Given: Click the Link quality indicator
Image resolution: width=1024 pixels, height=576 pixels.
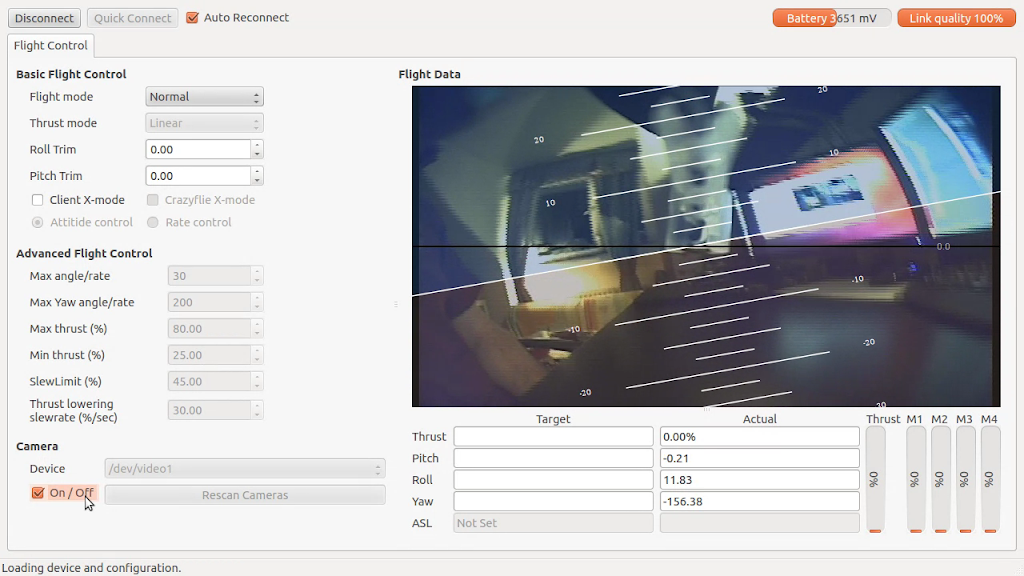Looking at the screenshot, I should tap(956, 18).
